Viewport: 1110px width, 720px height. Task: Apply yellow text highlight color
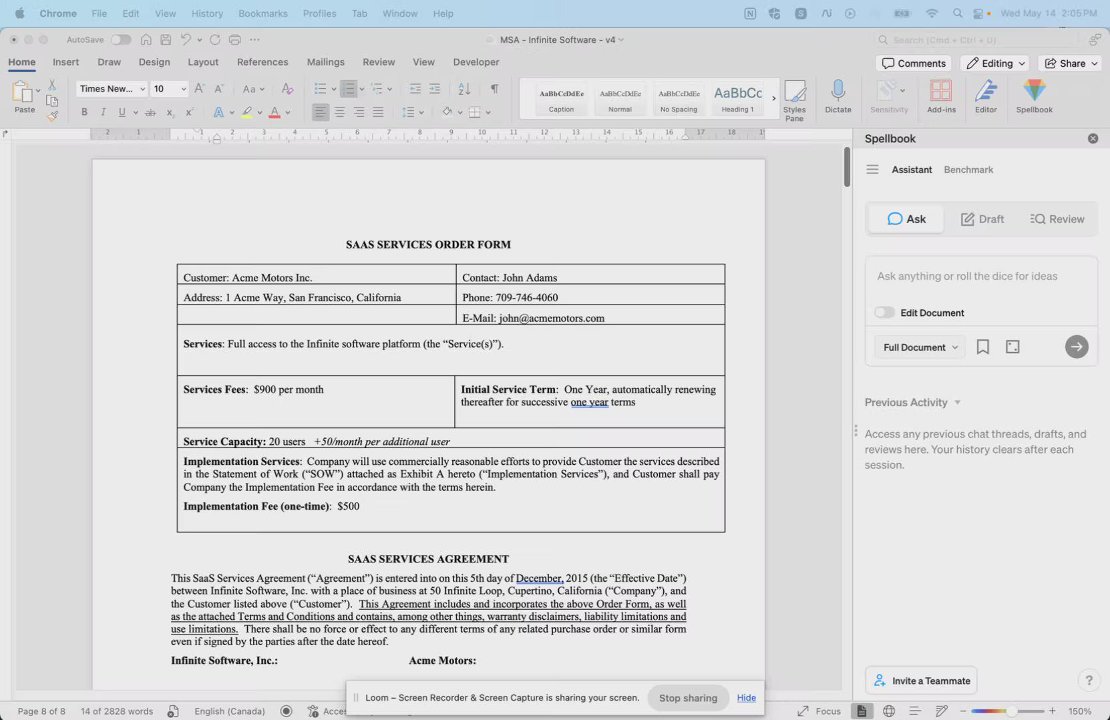[247, 112]
